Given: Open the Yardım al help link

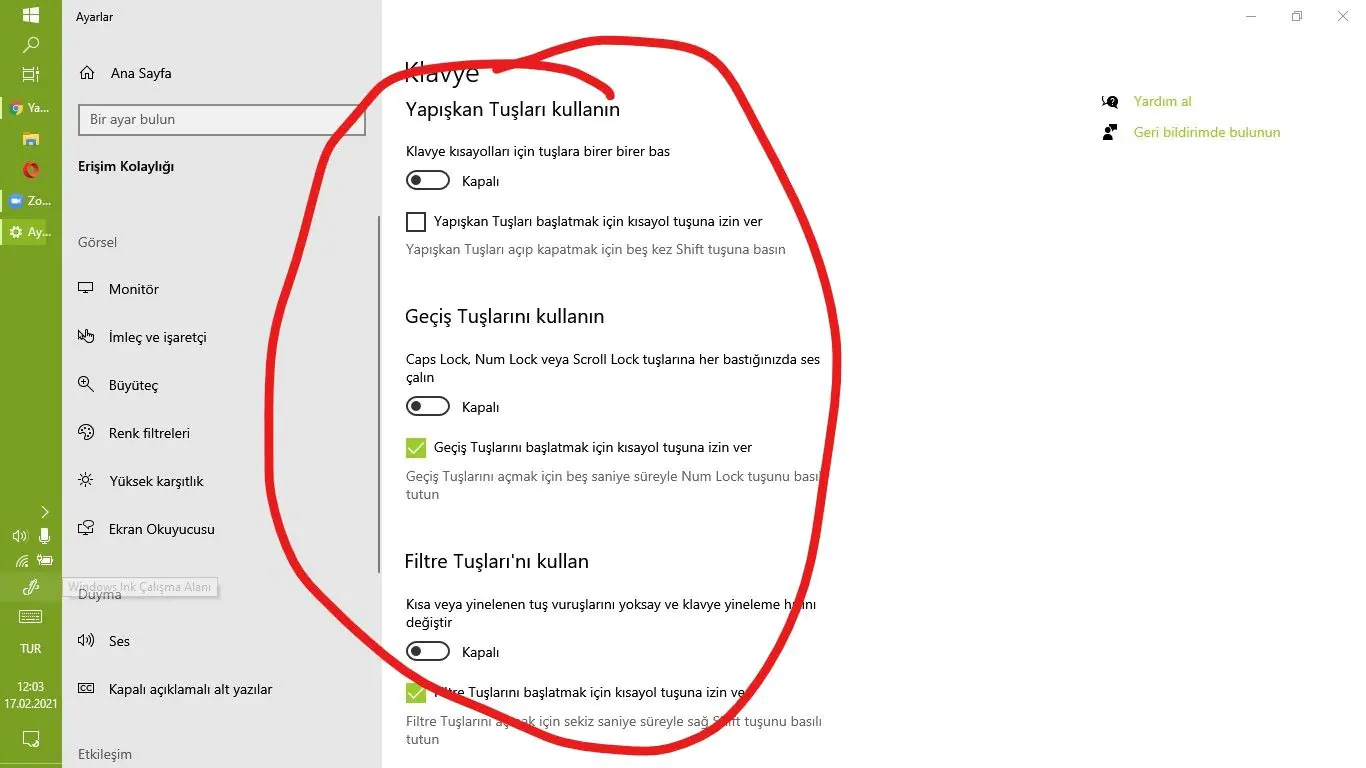Looking at the screenshot, I should tap(1162, 101).
